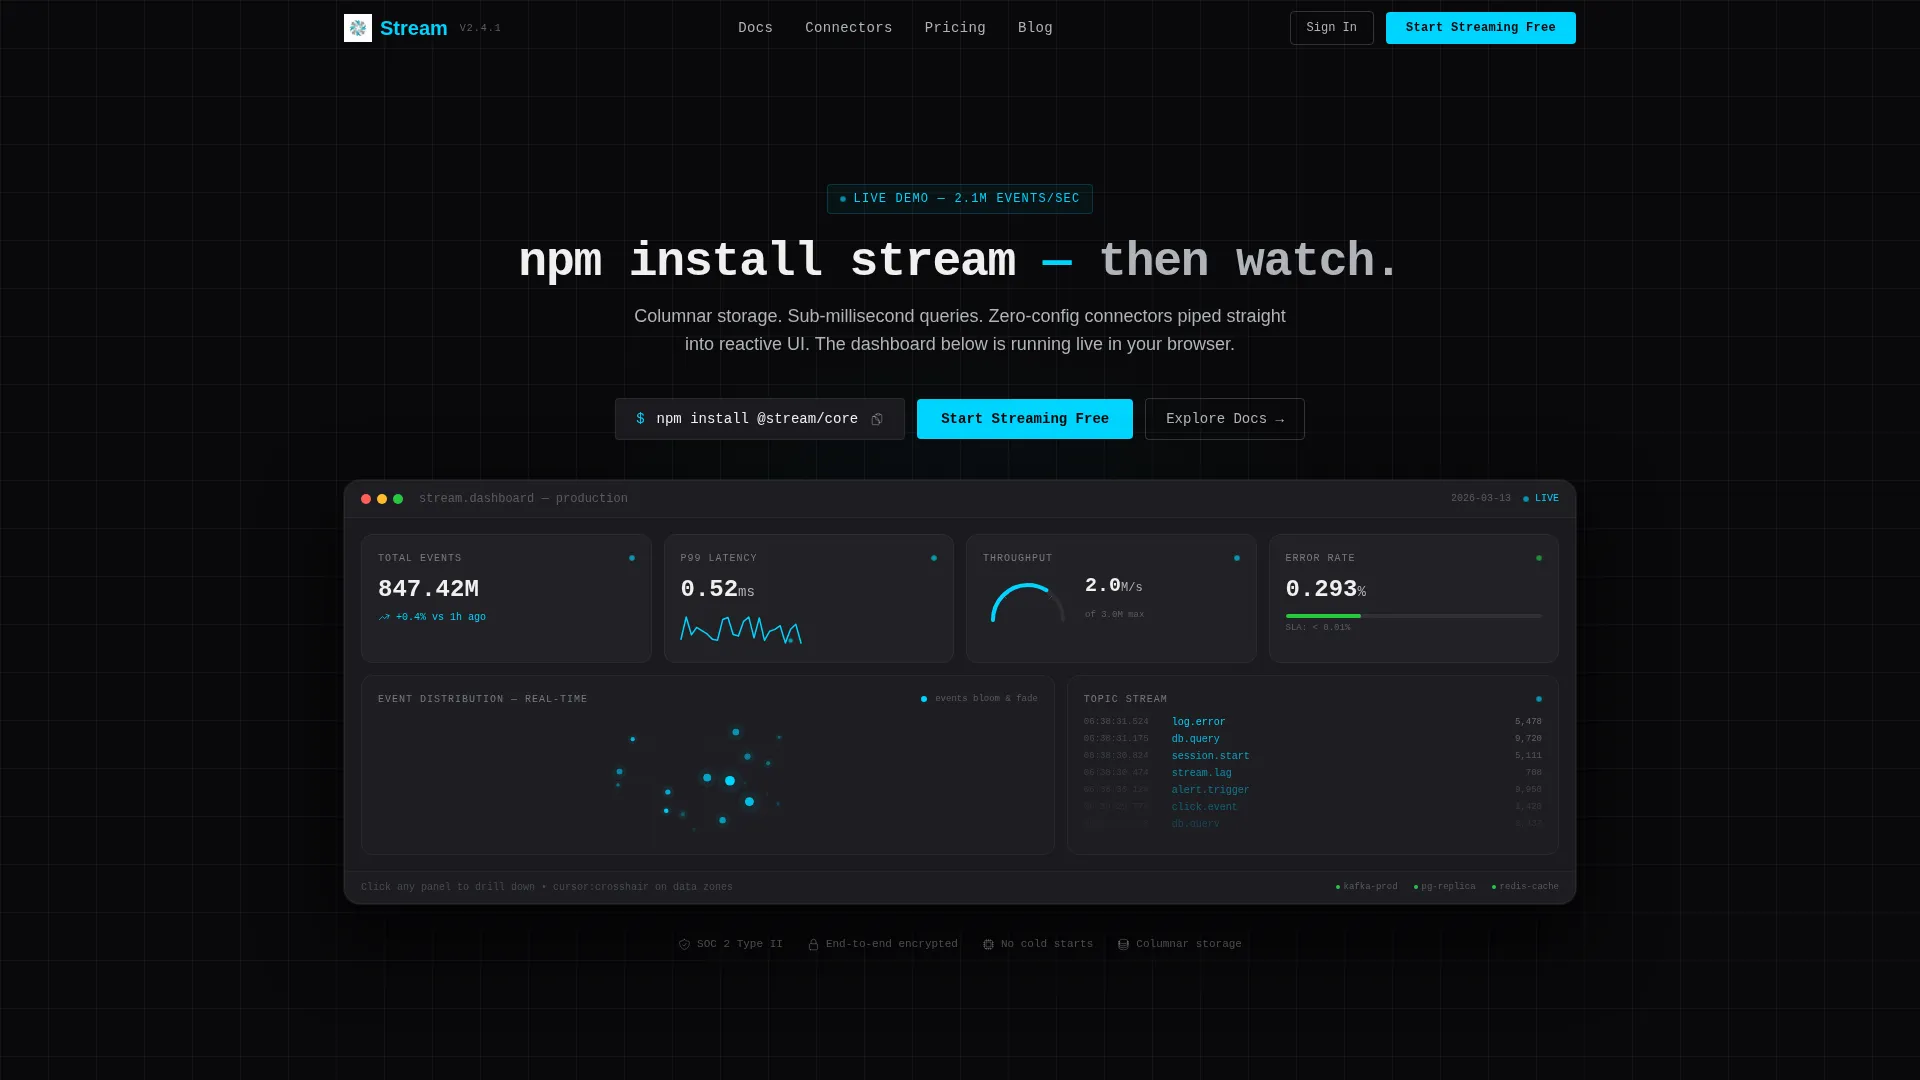The height and width of the screenshot is (1080, 1920).
Task: Click hero Start Streaming Free button
Action: pyautogui.click(x=1025, y=419)
